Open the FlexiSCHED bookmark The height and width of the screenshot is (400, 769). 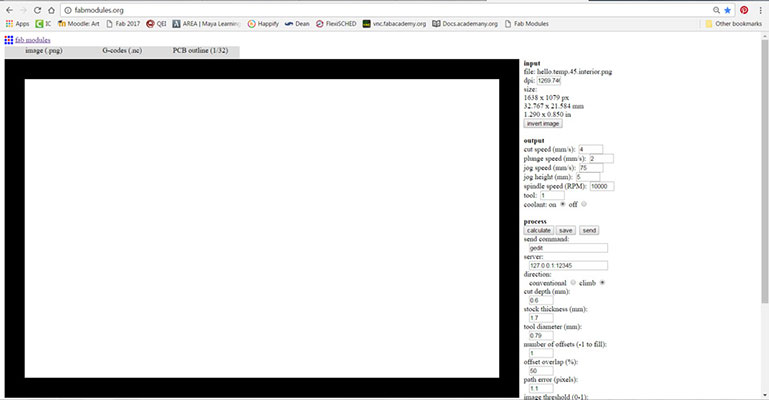click(x=336, y=24)
